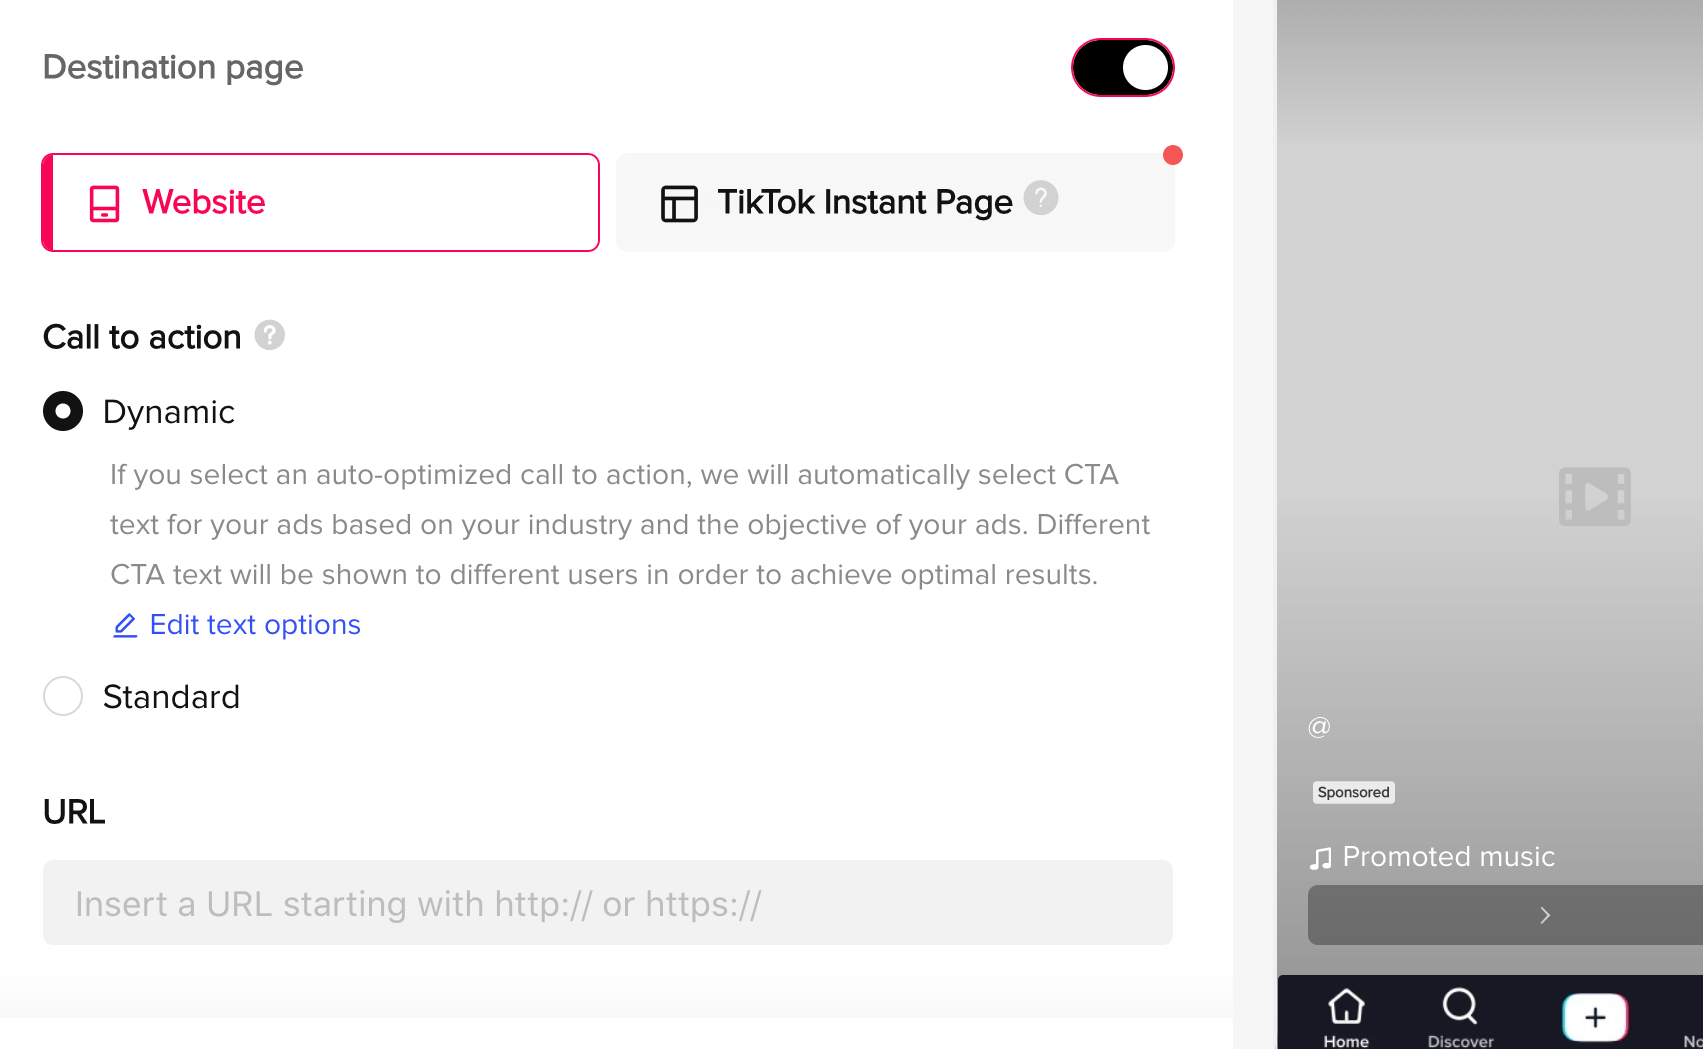Viewport: 1703px width, 1049px height.
Task: Click the preview CTA button chevron
Action: (x=1545, y=915)
